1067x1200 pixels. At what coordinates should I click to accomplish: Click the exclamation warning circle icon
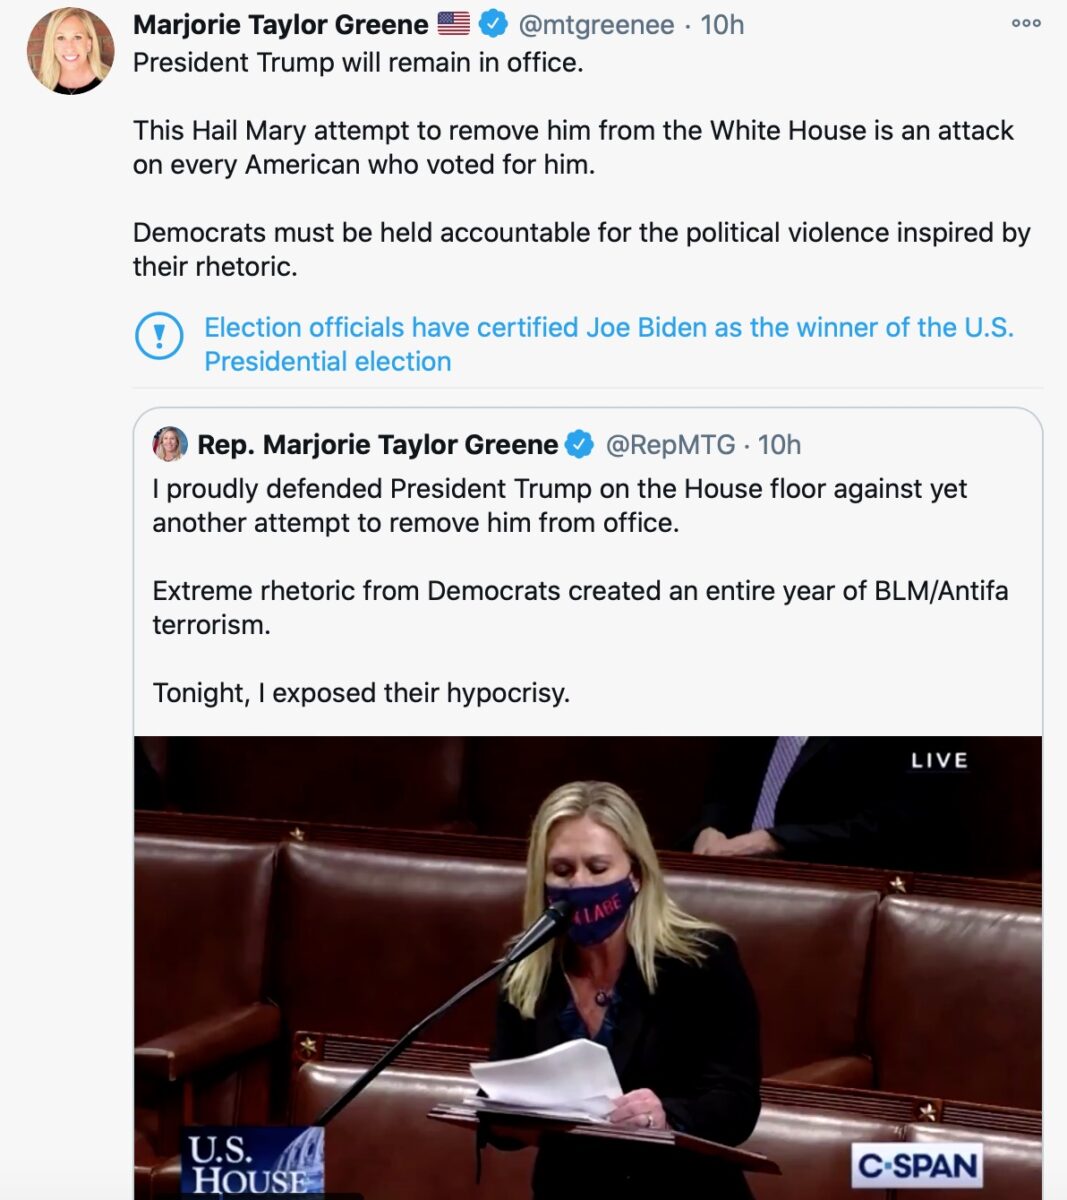[x=158, y=336]
